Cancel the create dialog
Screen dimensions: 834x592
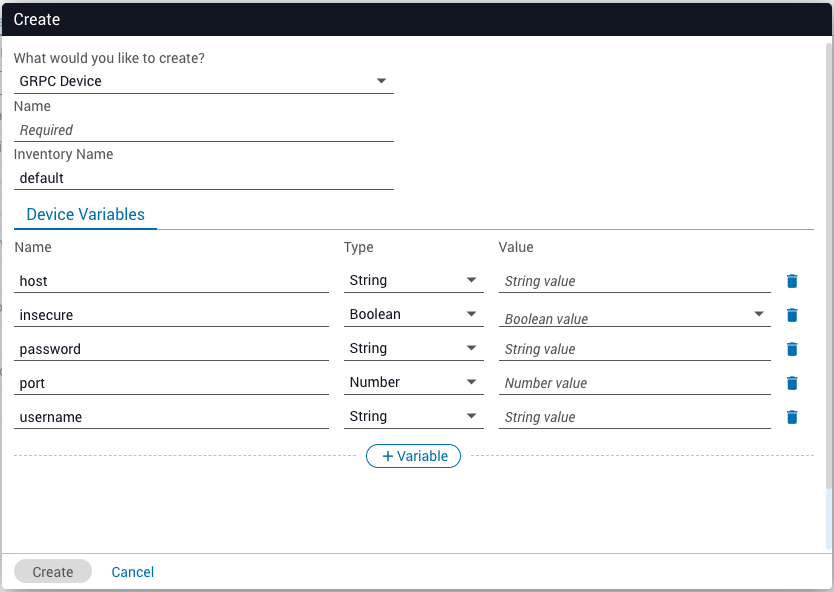pyautogui.click(x=133, y=572)
